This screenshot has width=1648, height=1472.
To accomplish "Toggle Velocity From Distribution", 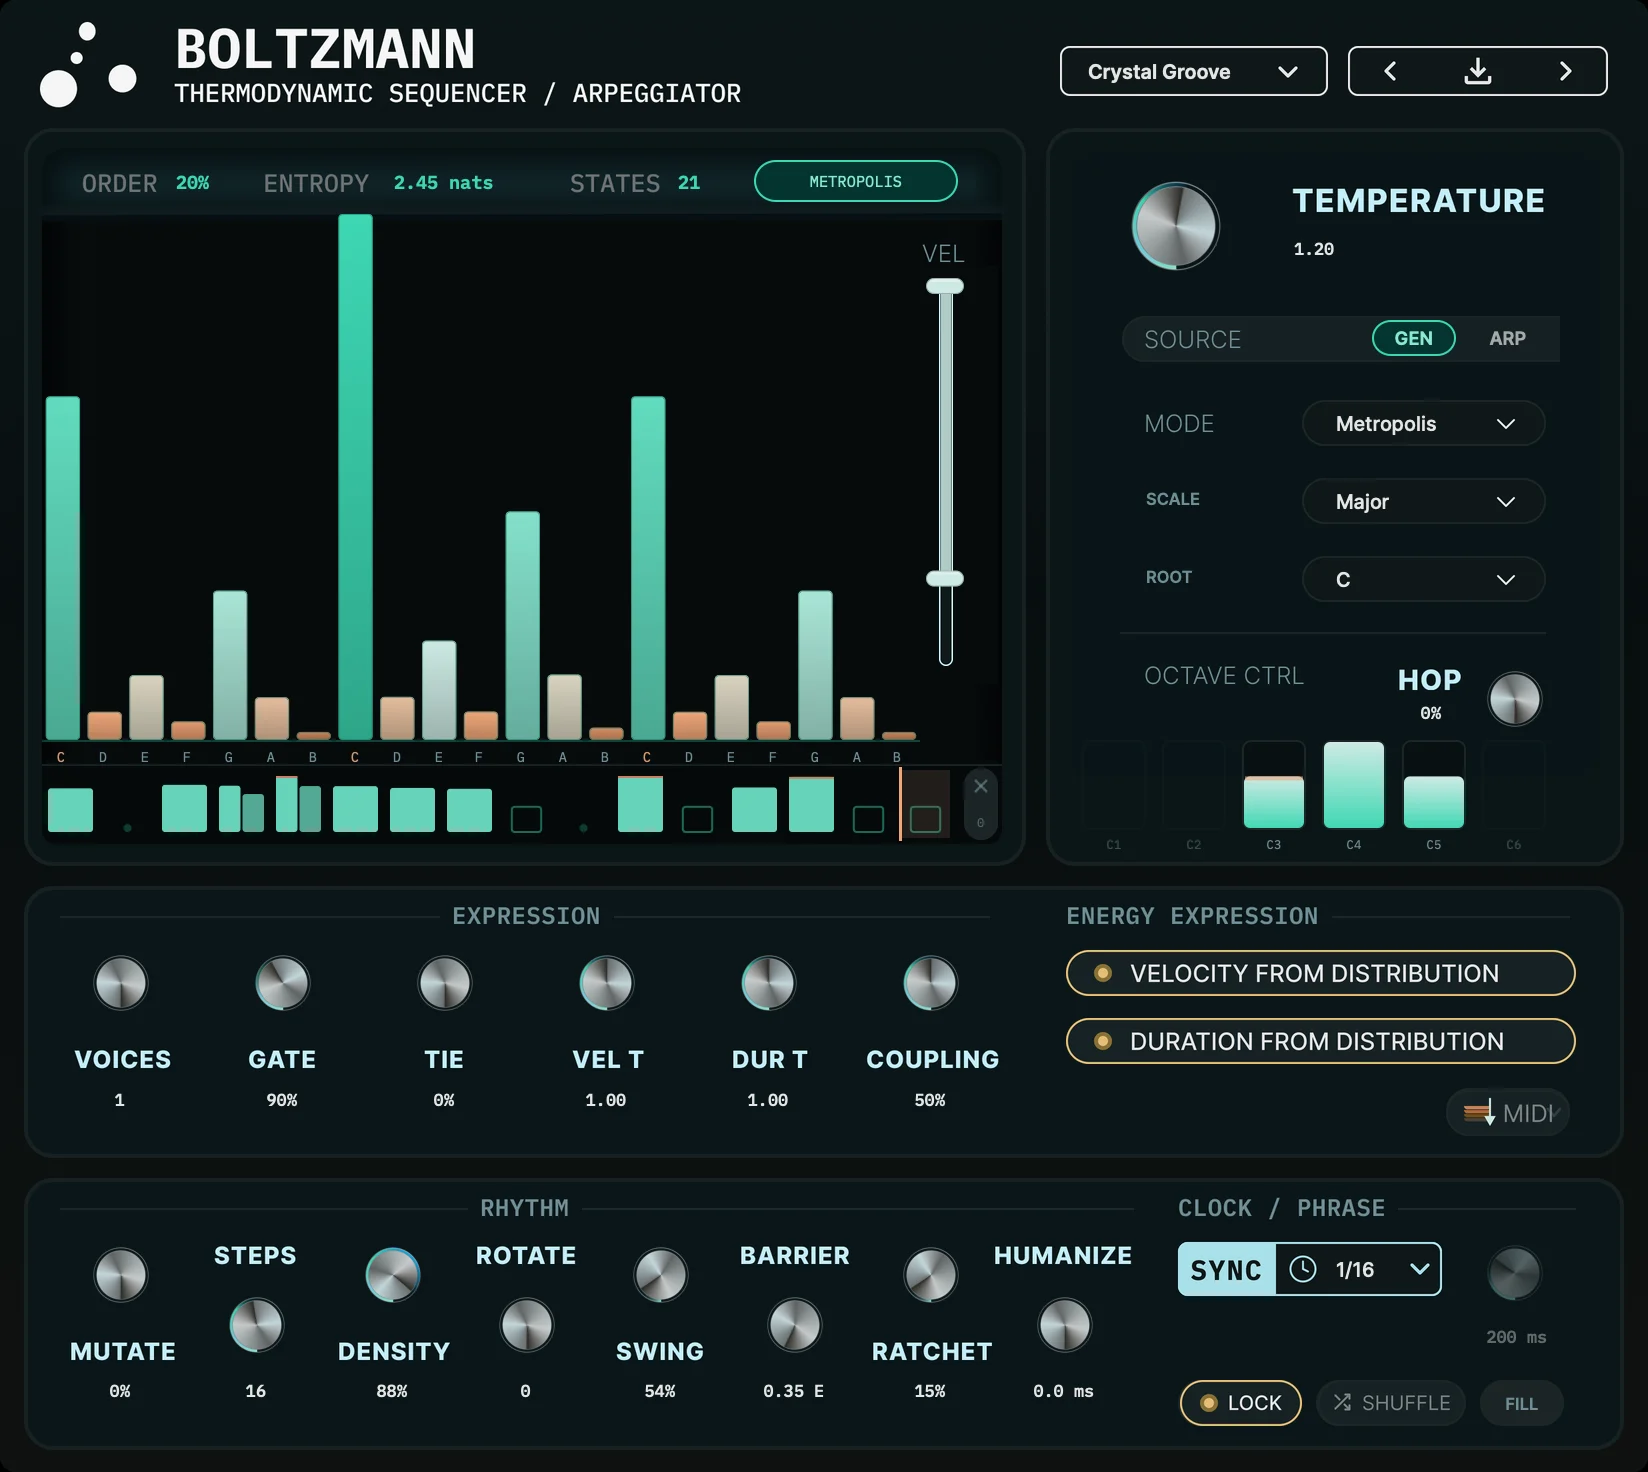I will 1320,973.
